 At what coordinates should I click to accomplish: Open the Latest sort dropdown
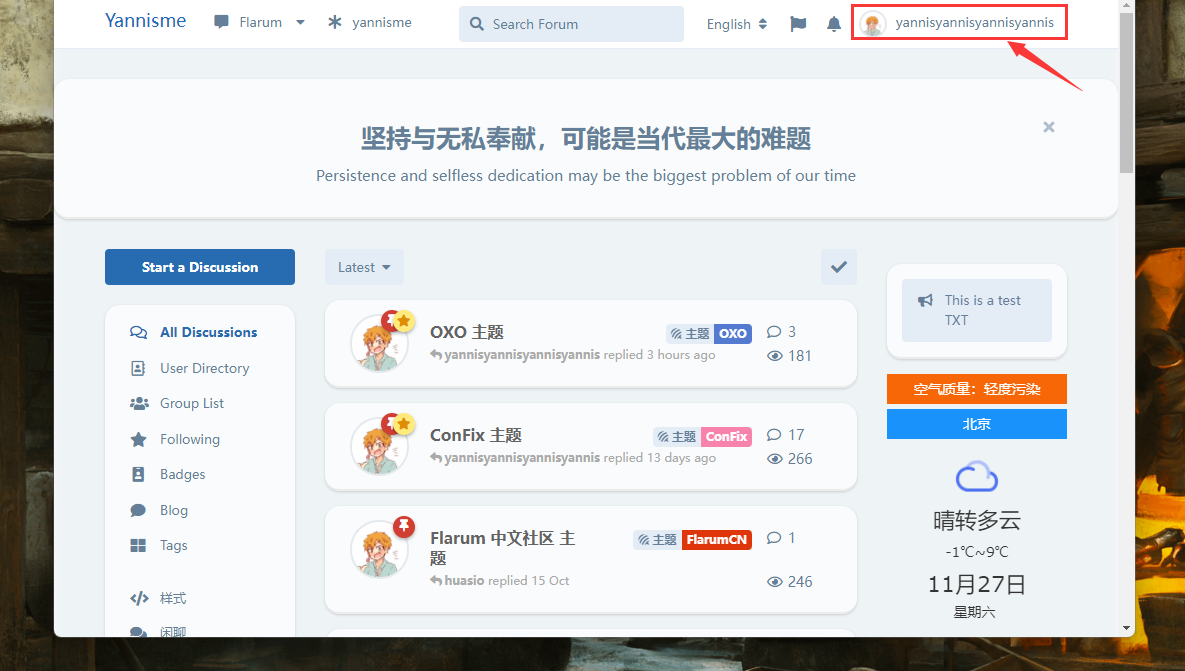(364, 267)
